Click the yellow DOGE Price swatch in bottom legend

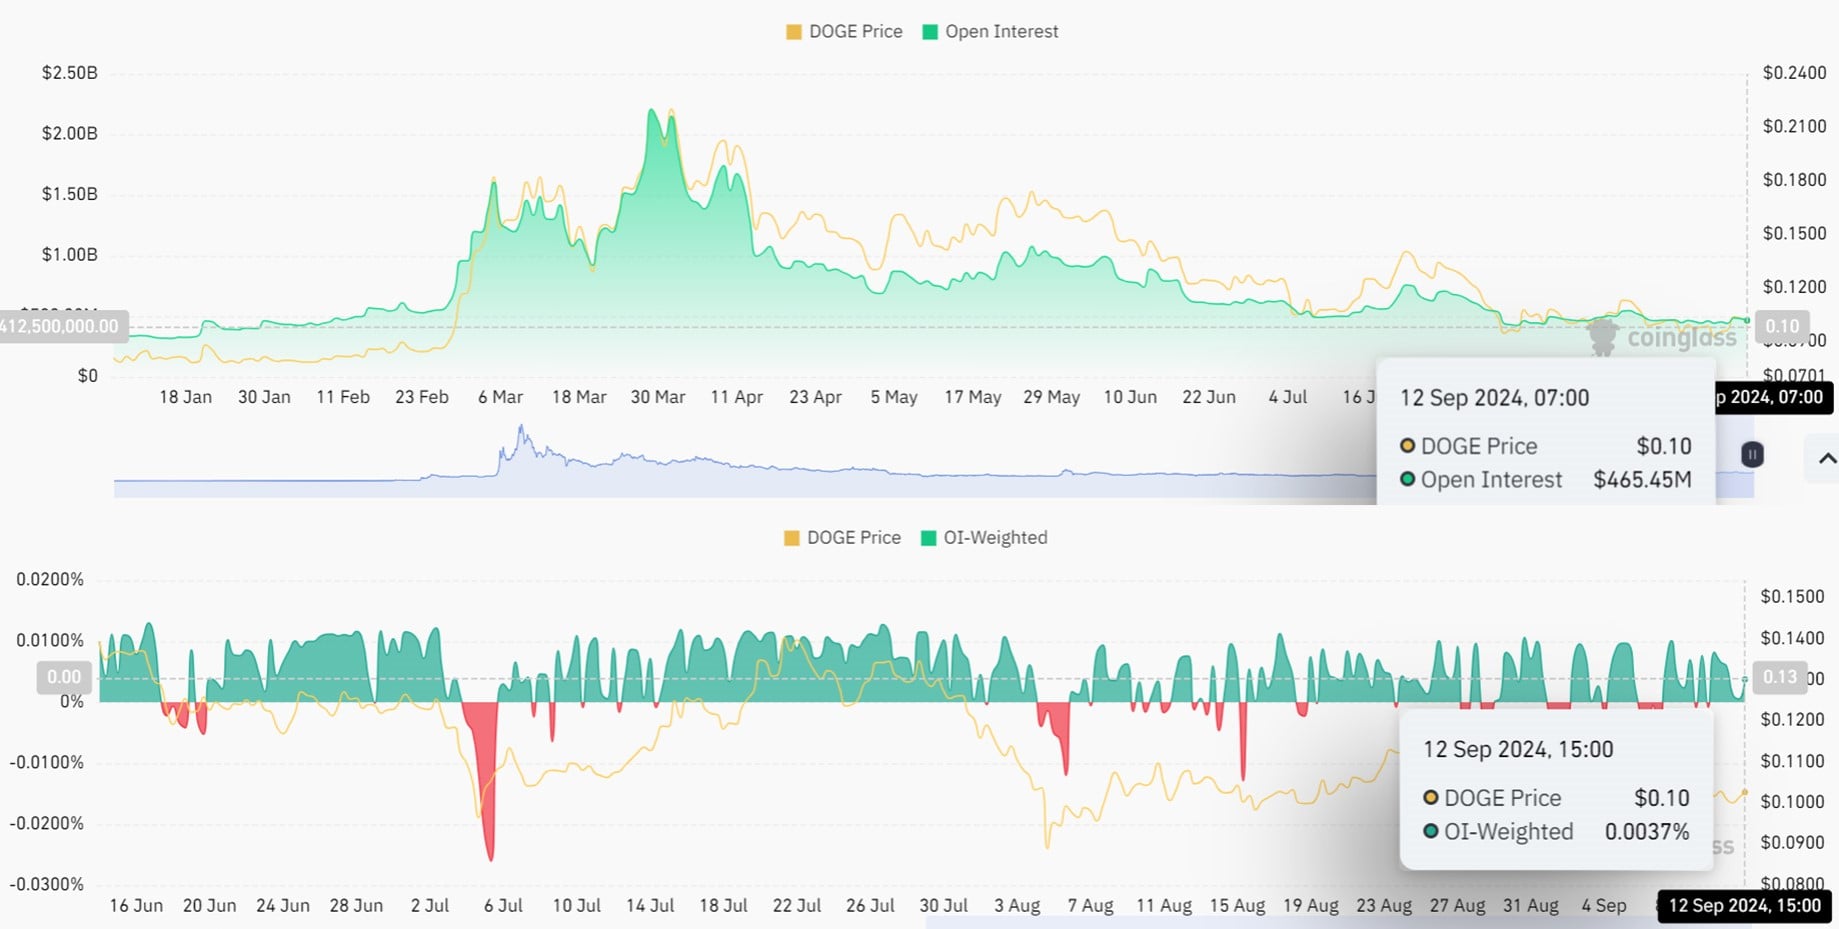792,538
